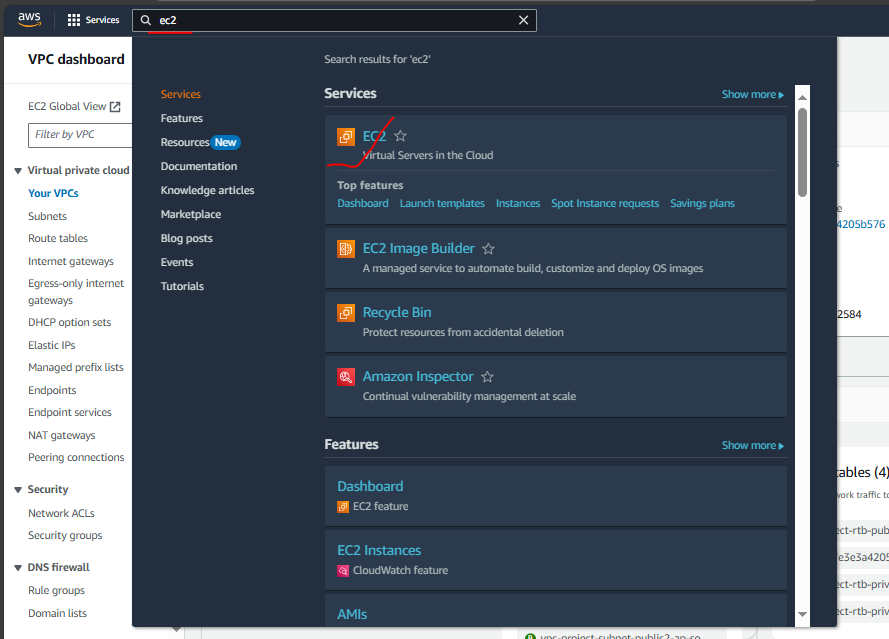Select the Documentation filter category

198,166
